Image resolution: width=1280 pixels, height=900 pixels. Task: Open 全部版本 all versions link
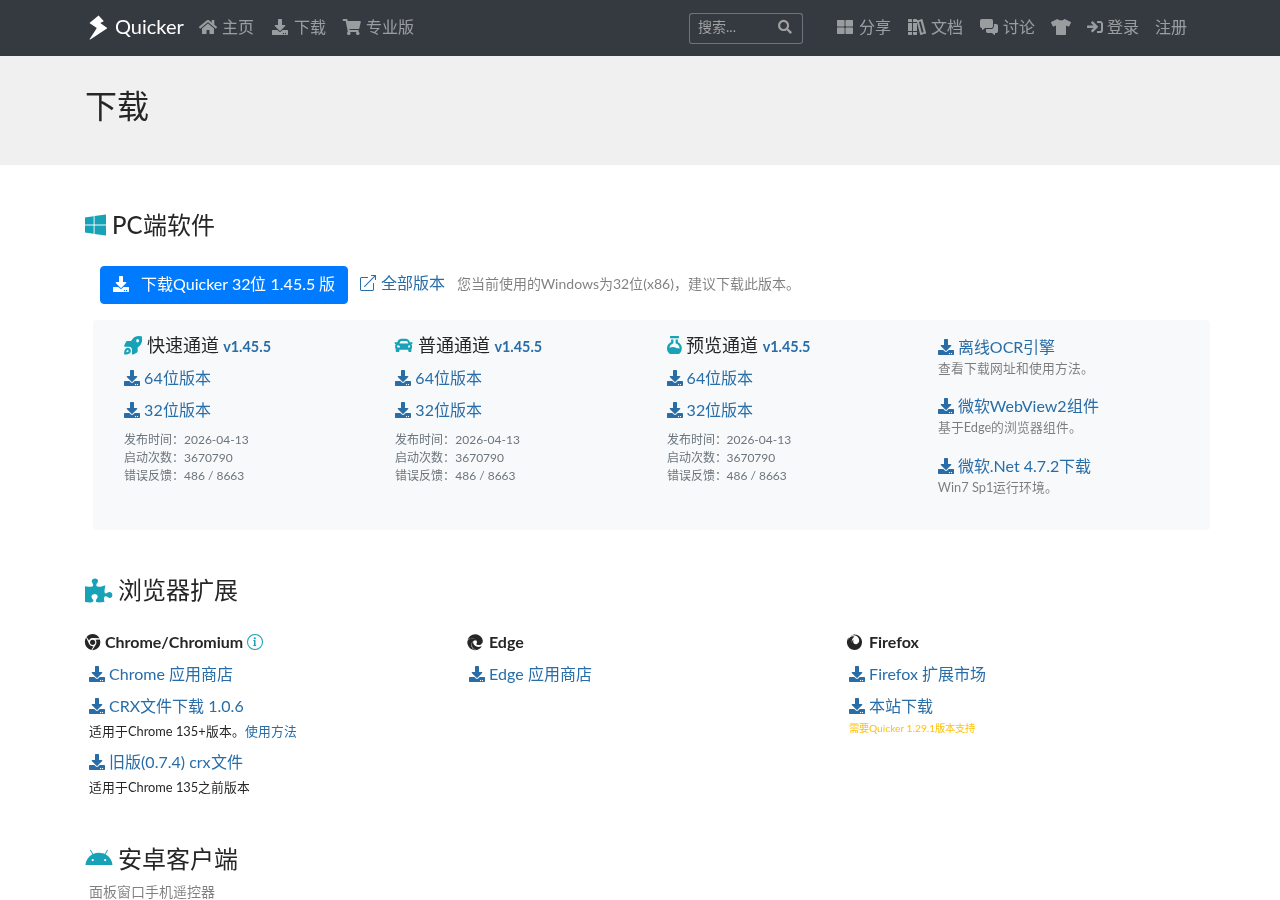[x=402, y=284]
